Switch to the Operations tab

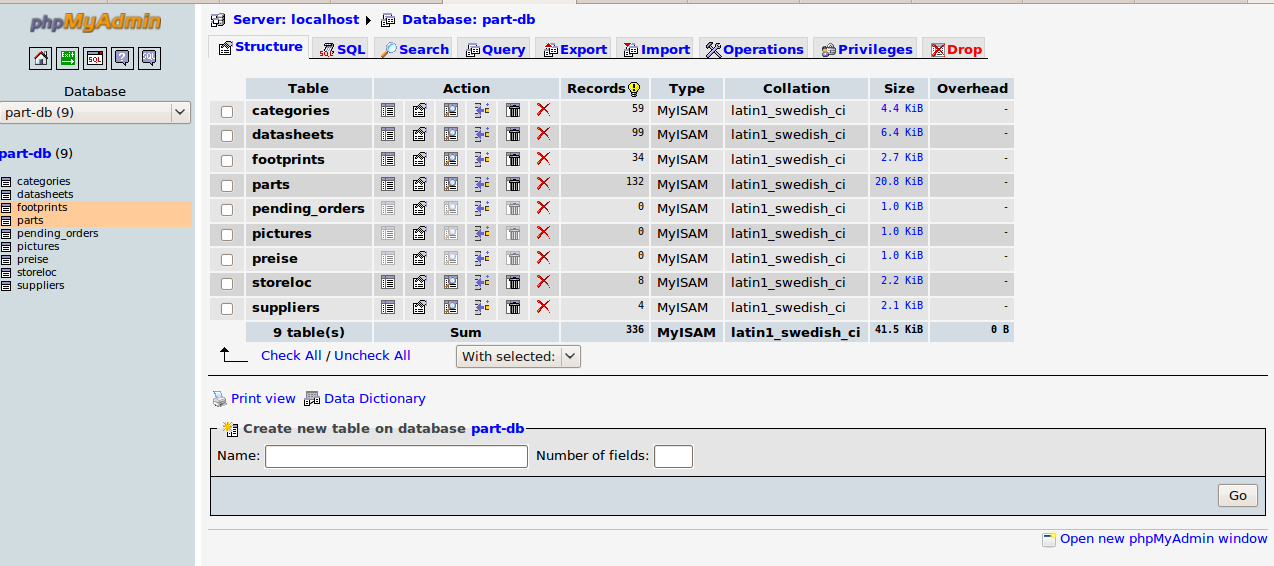click(754, 49)
